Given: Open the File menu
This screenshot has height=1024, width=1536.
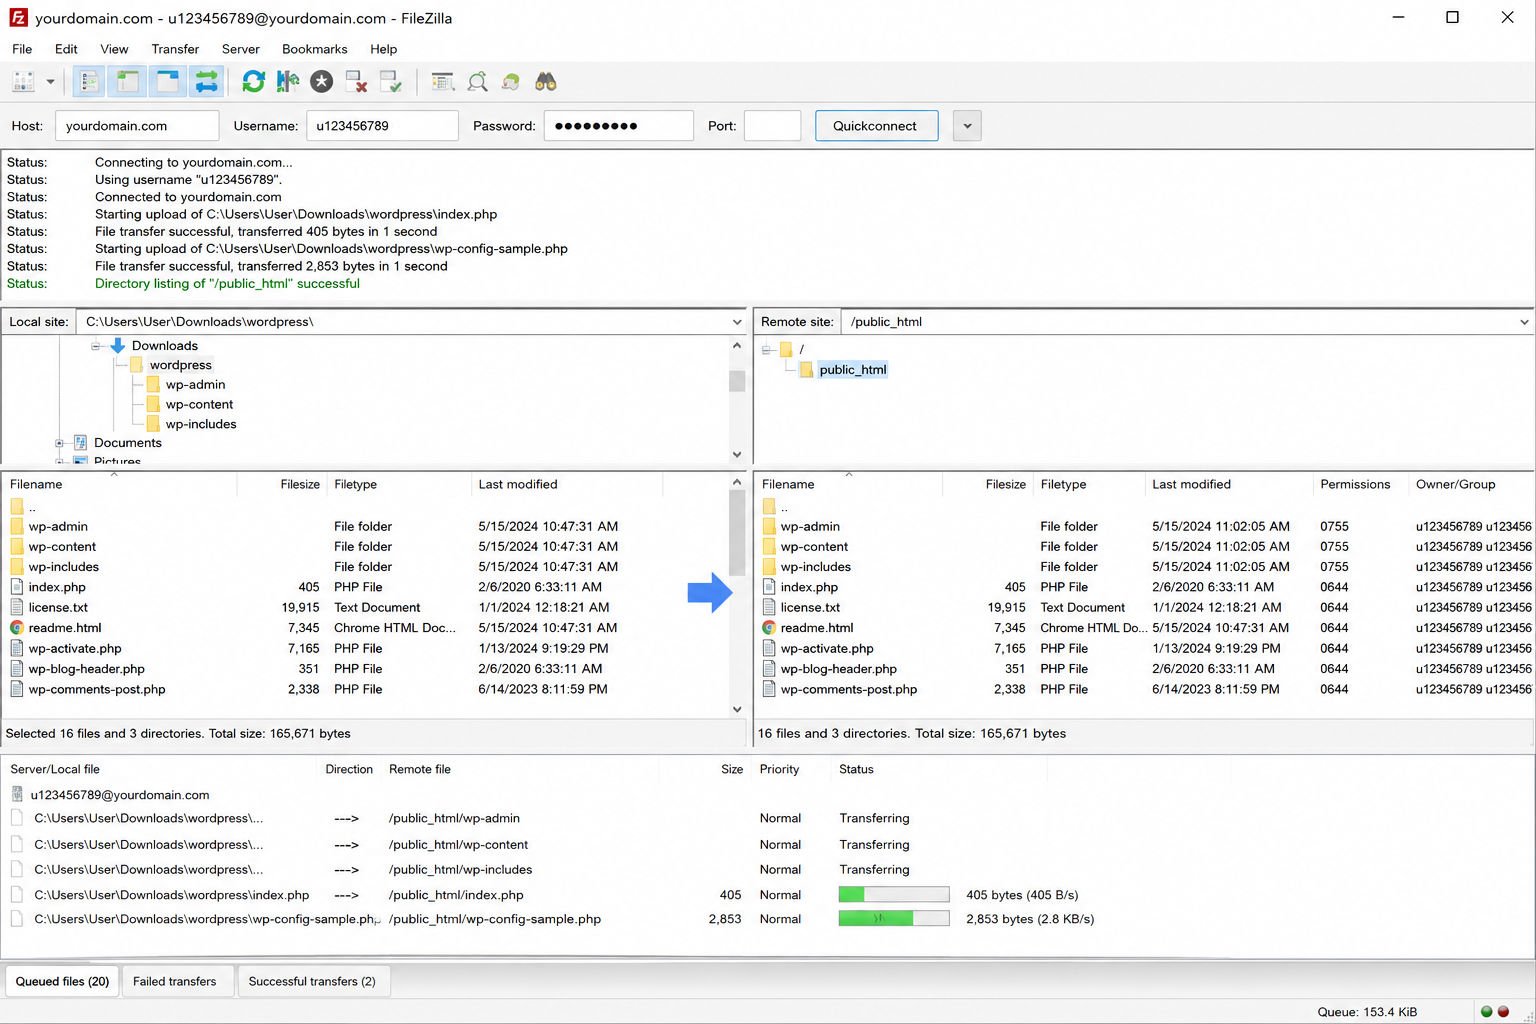Looking at the screenshot, I should click(x=22, y=49).
